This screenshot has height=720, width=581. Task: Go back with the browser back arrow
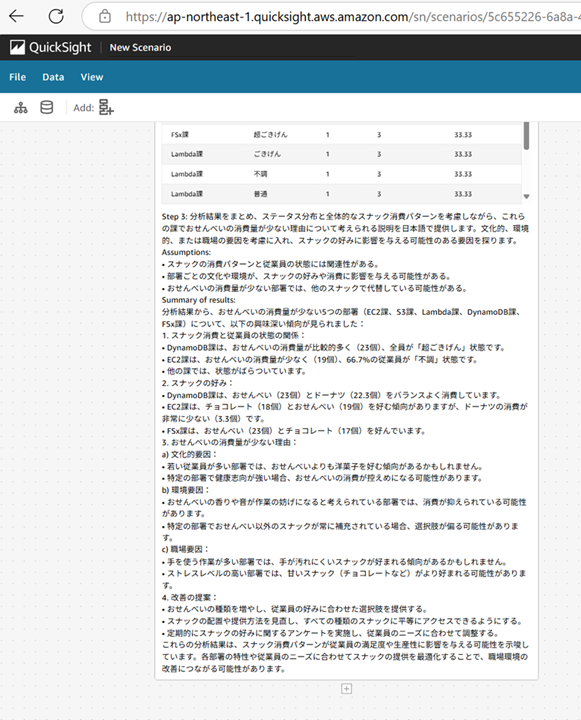click(x=17, y=17)
